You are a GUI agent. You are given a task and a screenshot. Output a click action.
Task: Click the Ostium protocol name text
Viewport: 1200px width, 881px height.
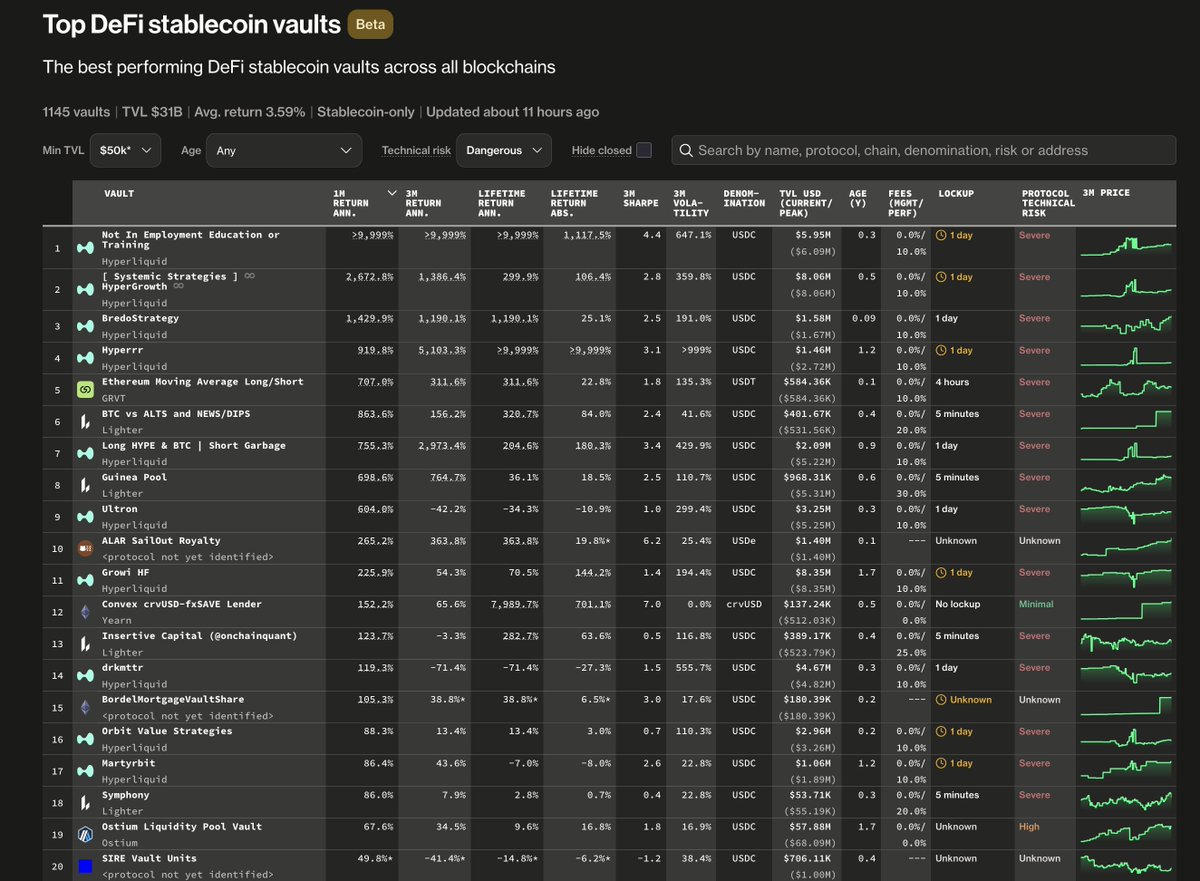[119, 843]
